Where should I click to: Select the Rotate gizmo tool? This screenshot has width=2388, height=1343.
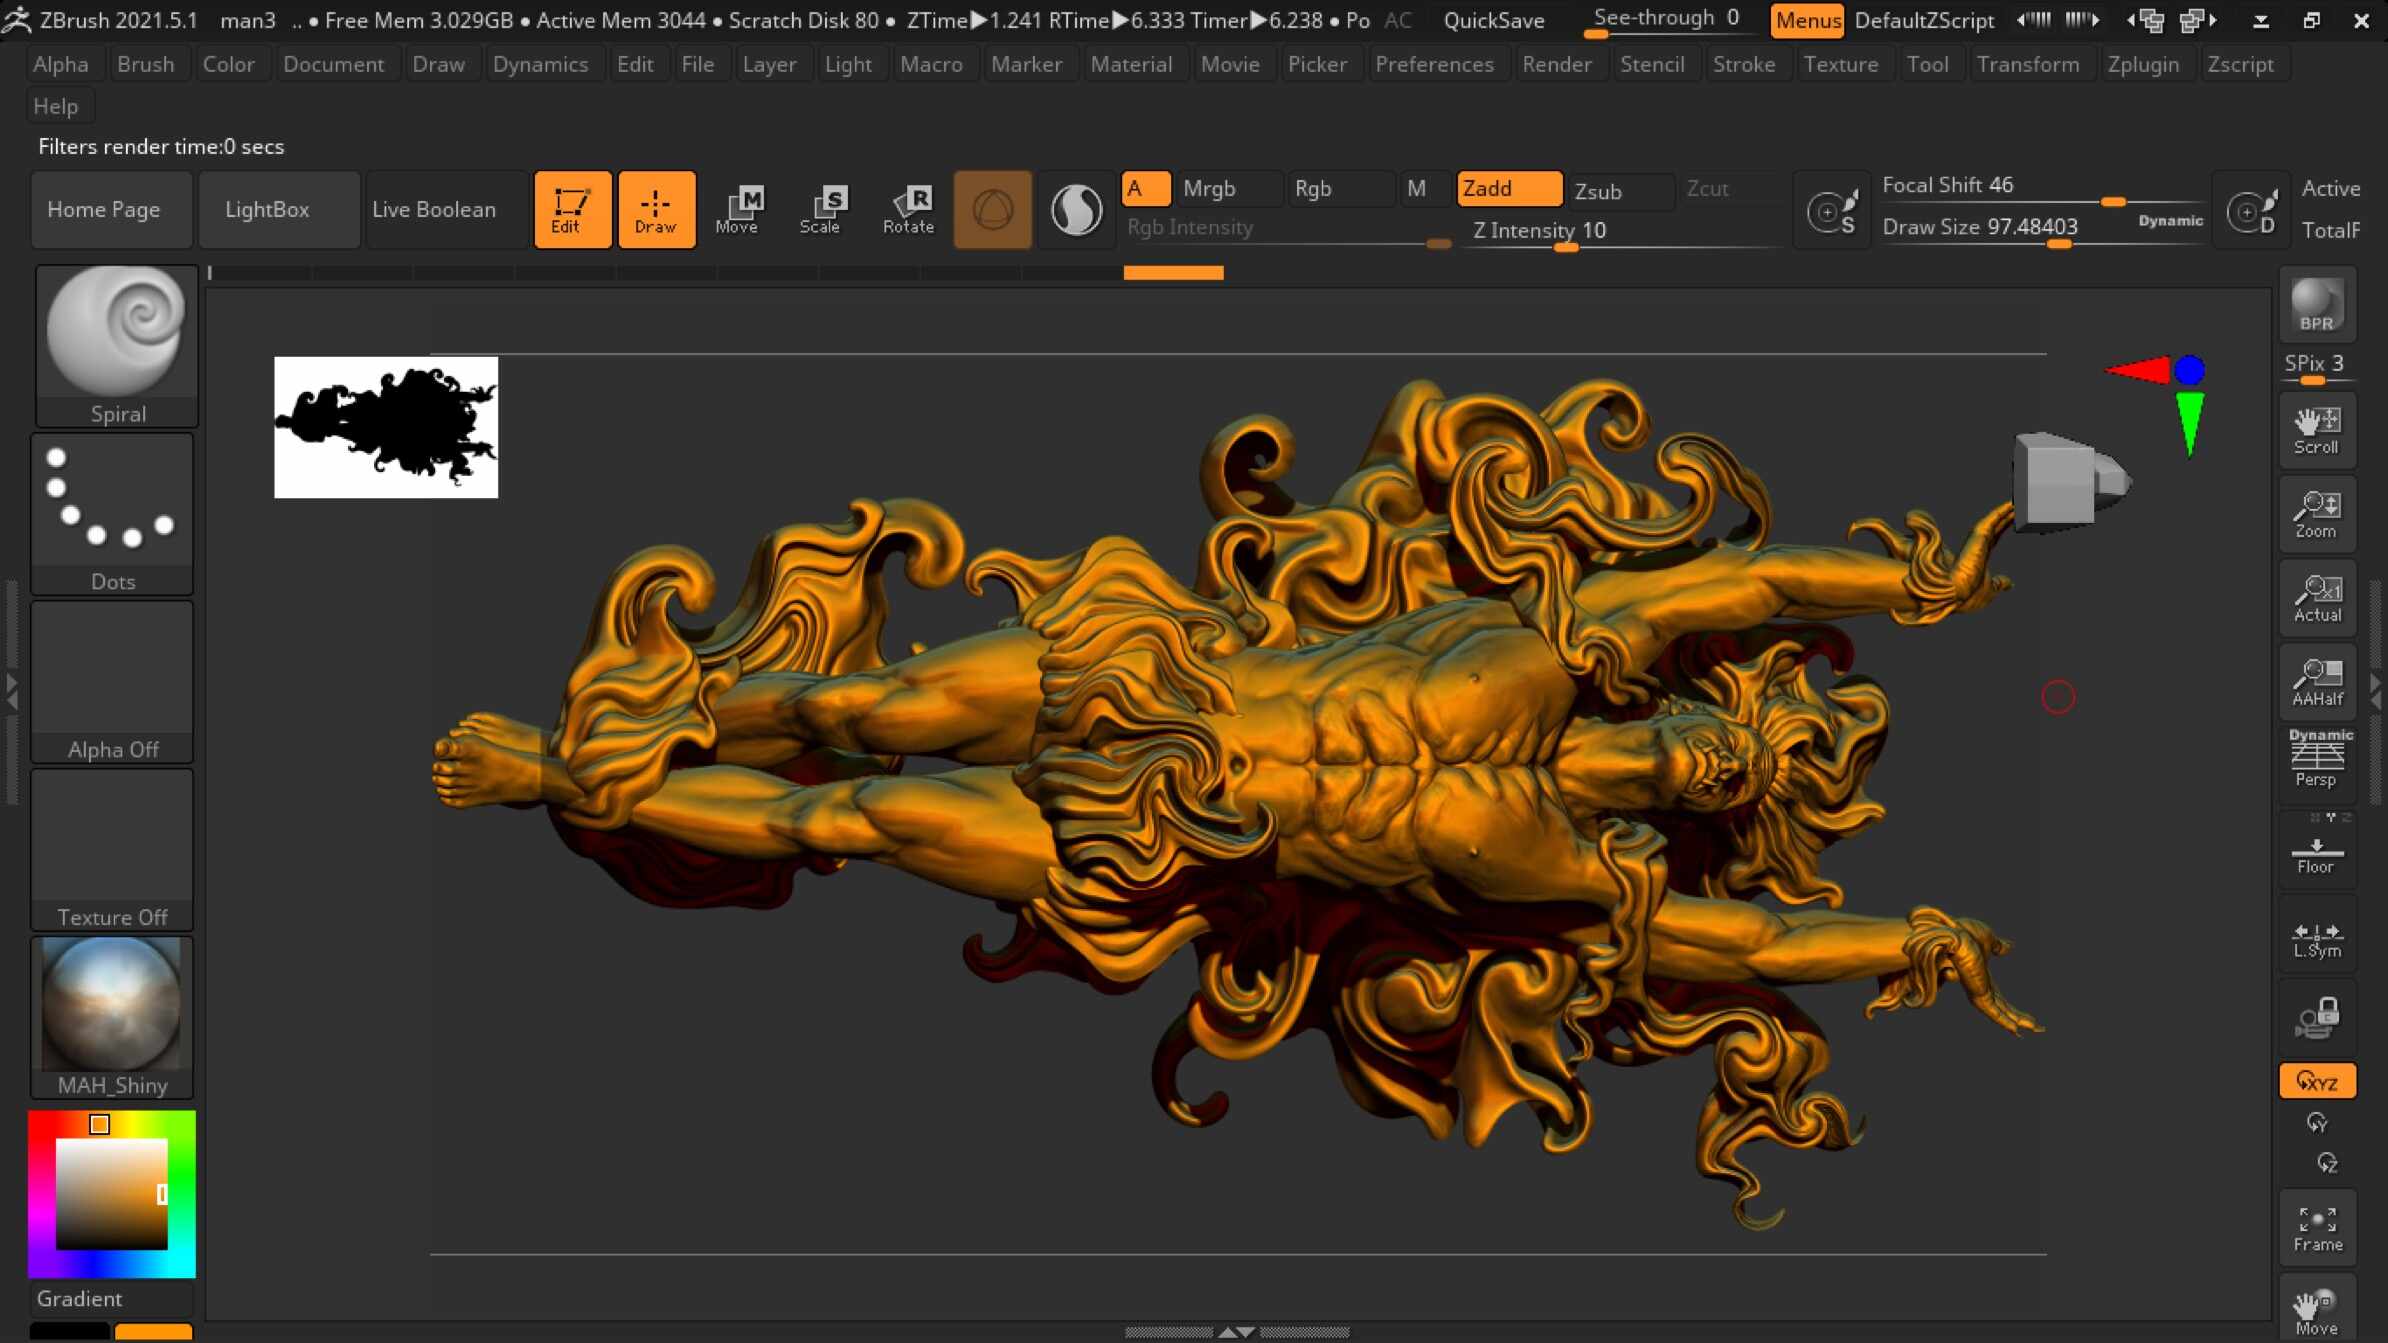[908, 209]
